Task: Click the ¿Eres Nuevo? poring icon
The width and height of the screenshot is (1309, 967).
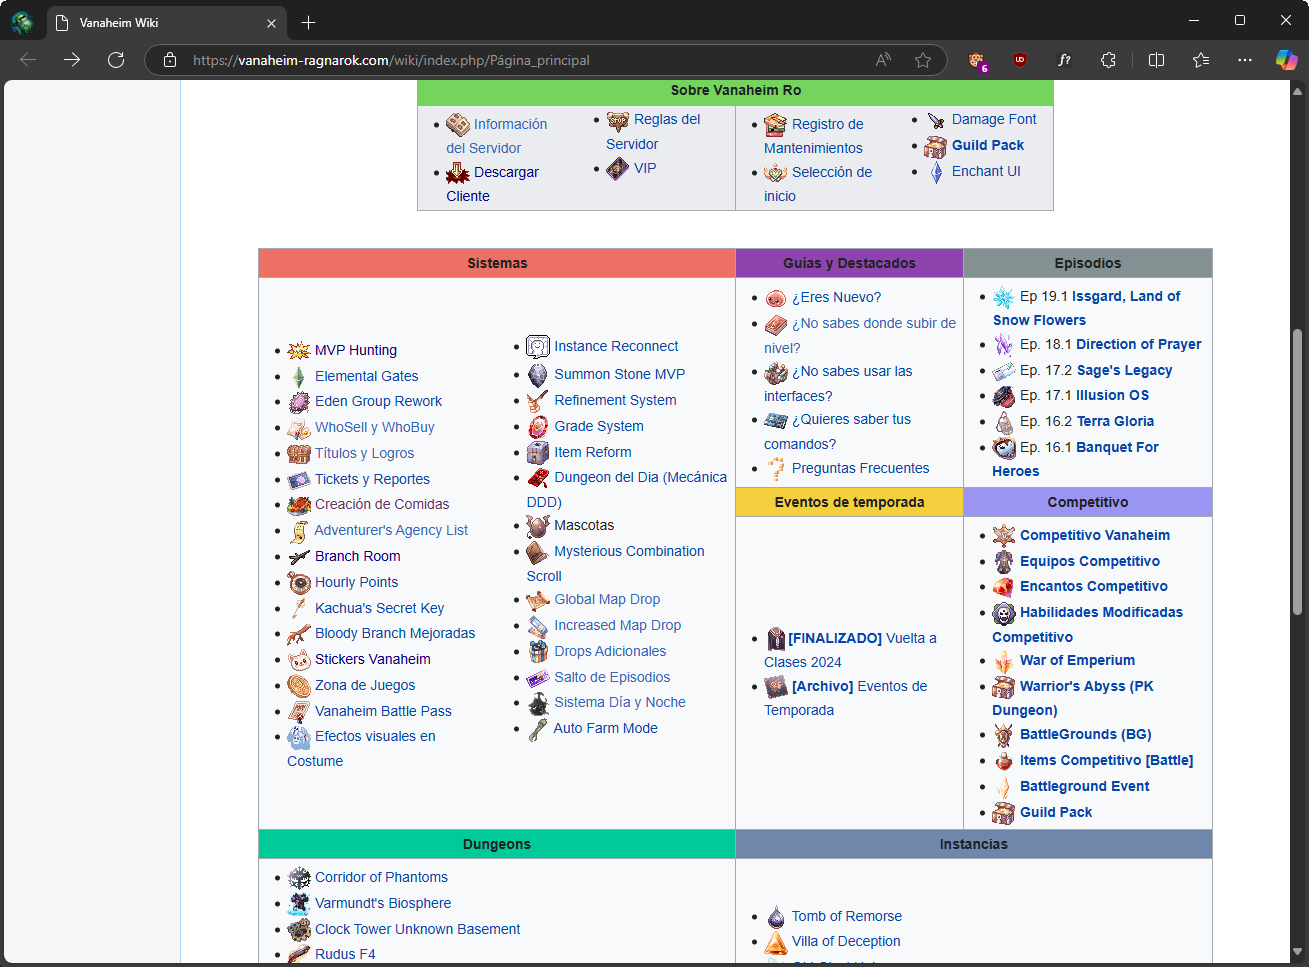Action: (x=776, y=298)
